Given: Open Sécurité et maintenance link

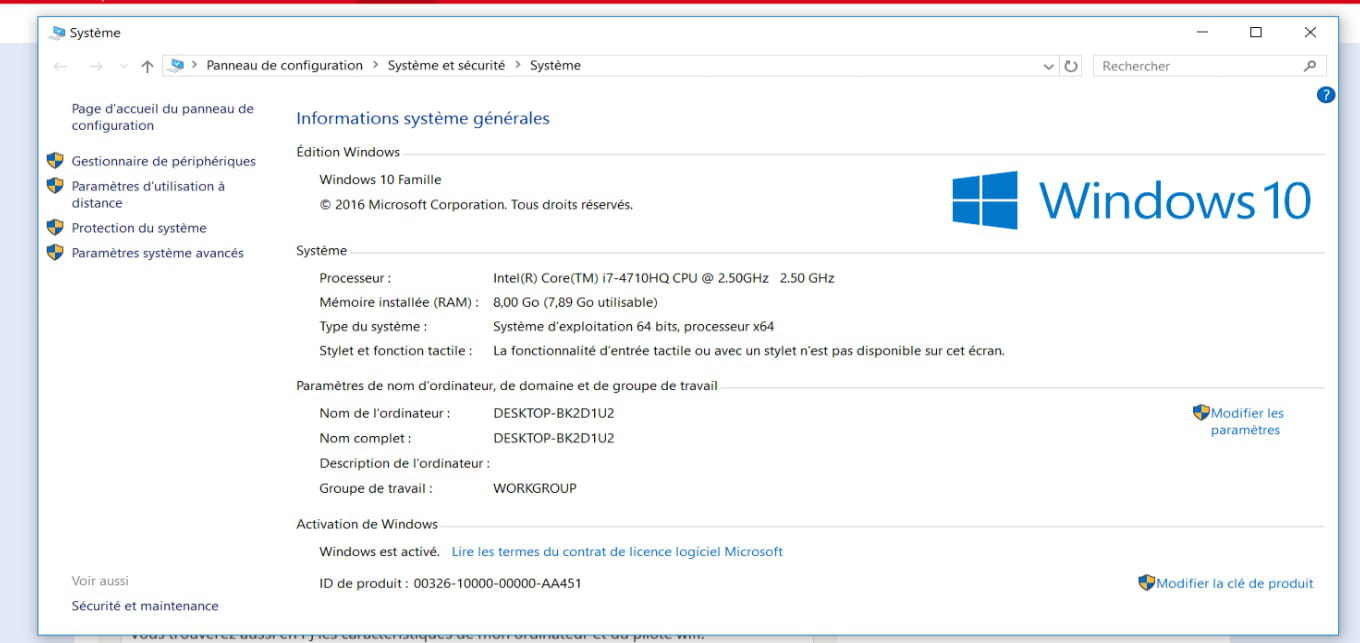Looking at the screenshot, I should click(x=145, y=606).
